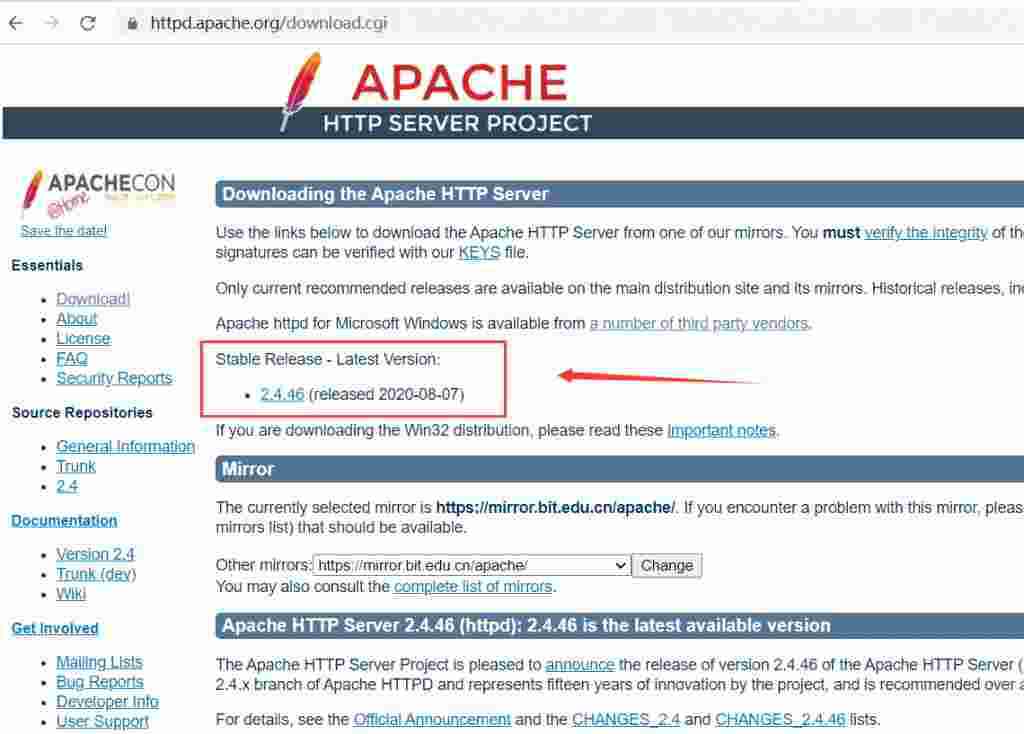The height and width of the screenshot is (734, 1024).
Task: Open the ApacheCon promotional image
Action: click(x=98, y=192)
